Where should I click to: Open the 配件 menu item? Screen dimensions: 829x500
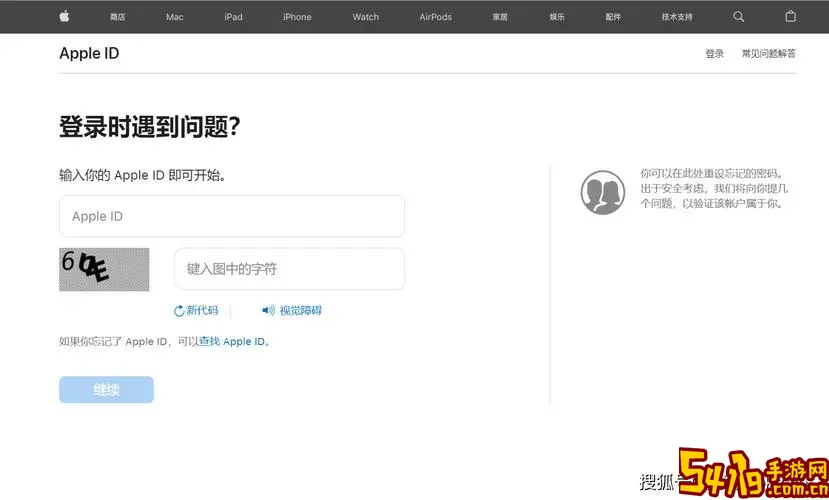(x=613, y=17)
